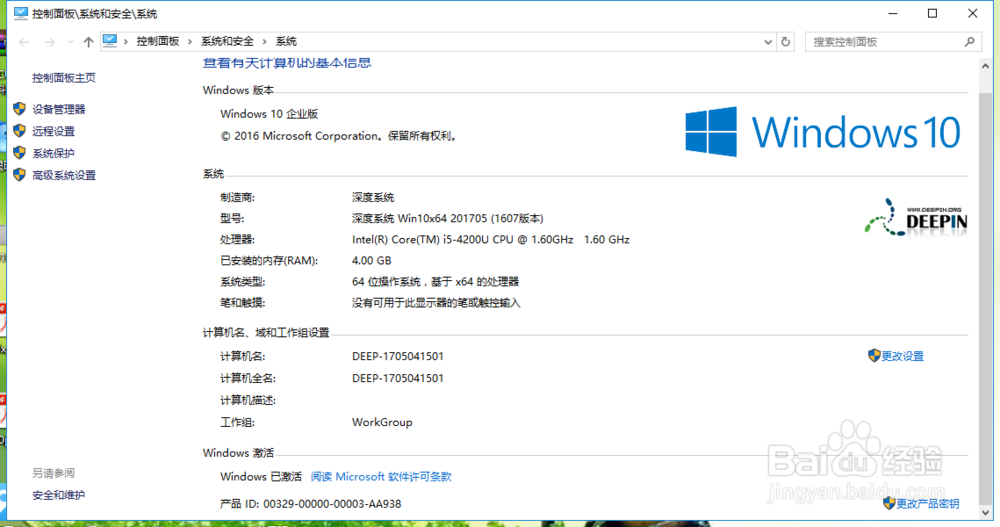The height and width of the screenshot is (527, 1000).
Task: Click scrollbar up arrow
Action: [985, 66]
